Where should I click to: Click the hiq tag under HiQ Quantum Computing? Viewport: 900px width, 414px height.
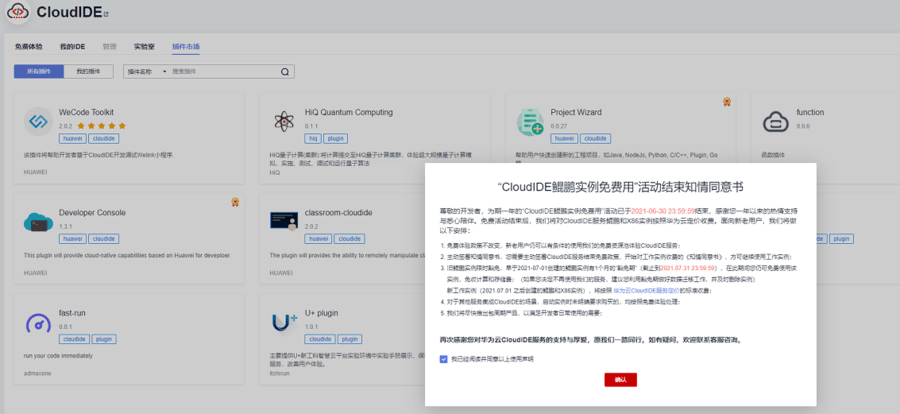pyautogui.click(x=313, y=138)
